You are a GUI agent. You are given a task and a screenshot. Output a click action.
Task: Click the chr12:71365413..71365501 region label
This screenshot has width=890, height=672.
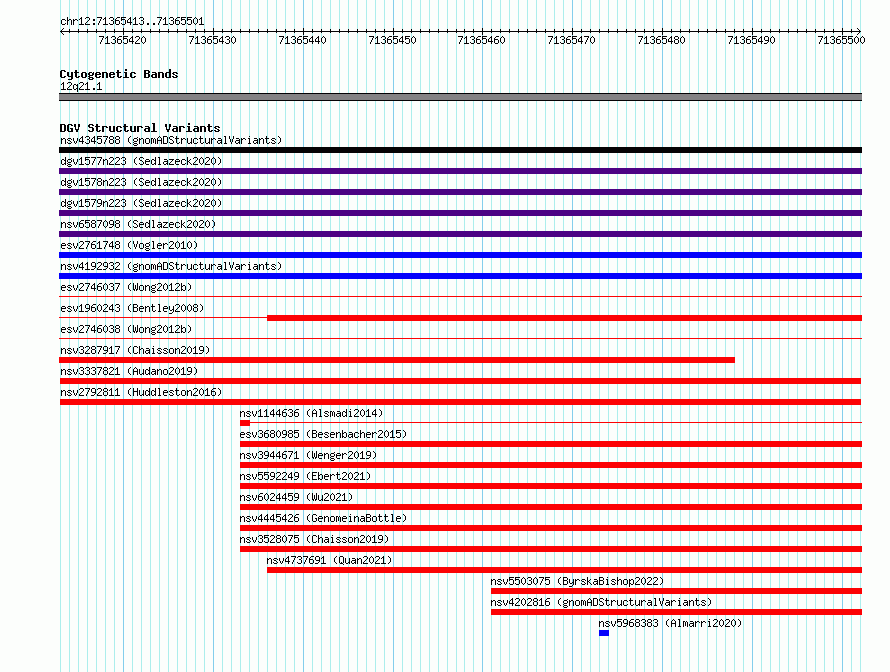[x=132, y=21]
